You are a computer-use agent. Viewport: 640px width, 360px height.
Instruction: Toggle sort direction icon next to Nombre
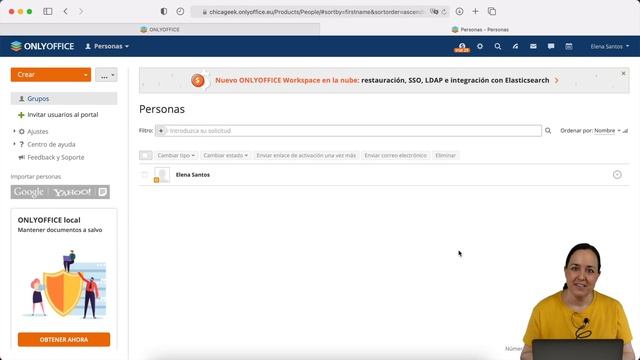tap(625, 131)
